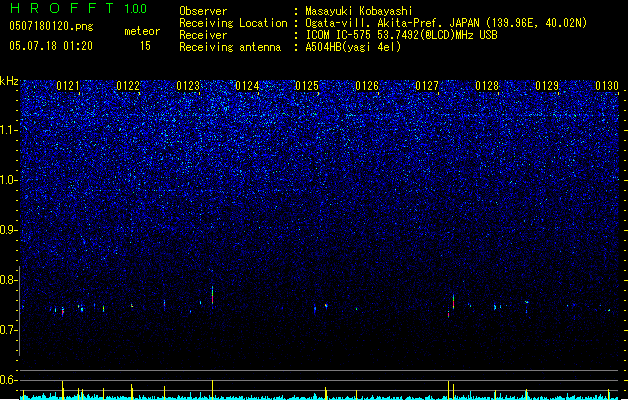Click the 0121 time marker
Viewport: 629px width, 400px height.
tap(67, 86)
